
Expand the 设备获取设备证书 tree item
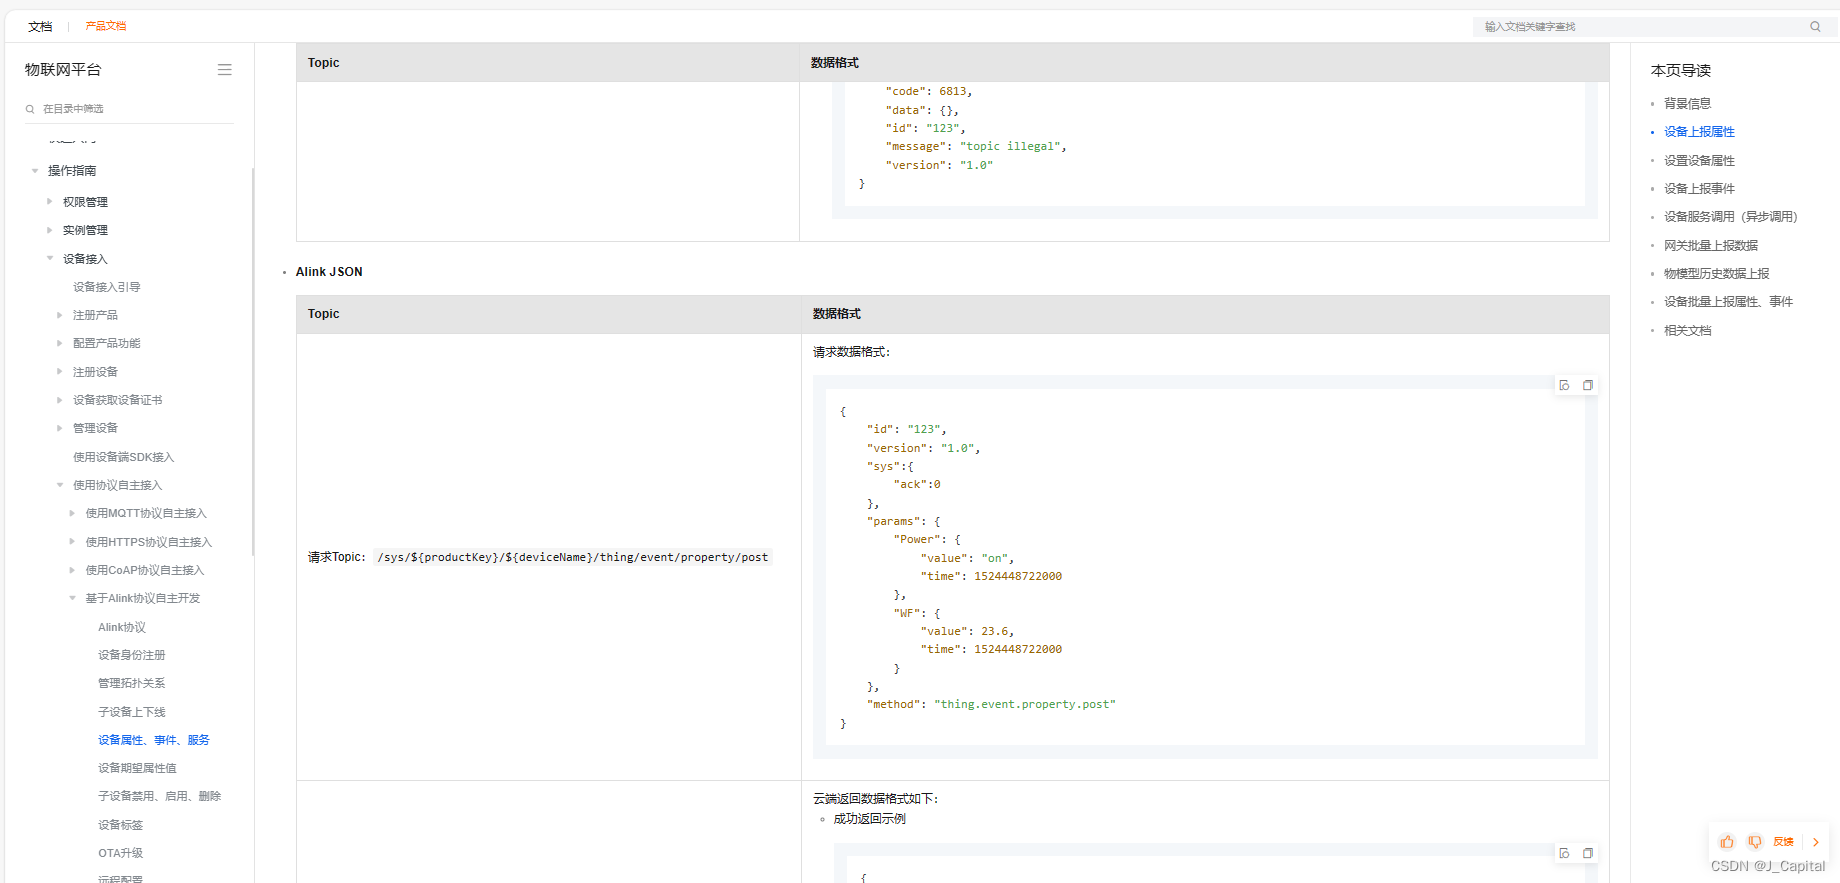[x=60, y=400]
